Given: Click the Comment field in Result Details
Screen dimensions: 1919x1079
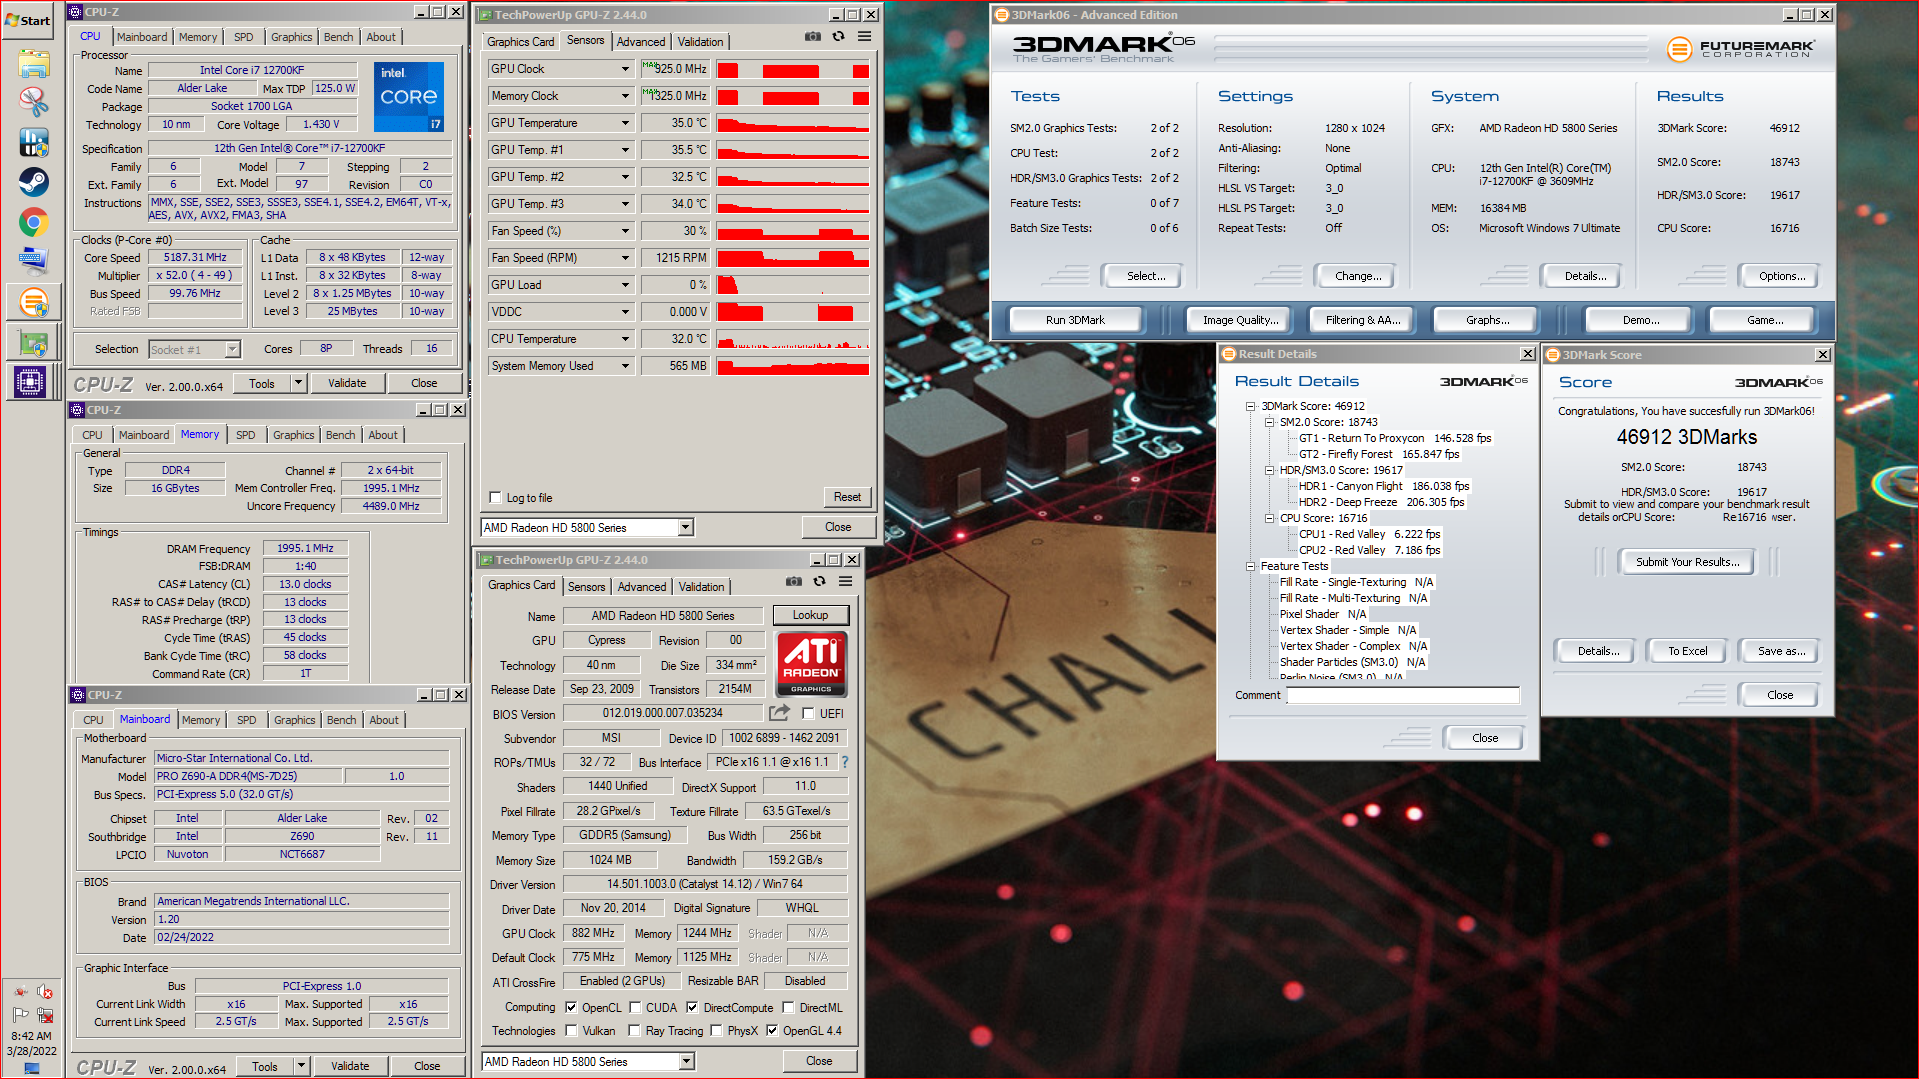Looking at the screenshot, I should (x=1403, y=695).
